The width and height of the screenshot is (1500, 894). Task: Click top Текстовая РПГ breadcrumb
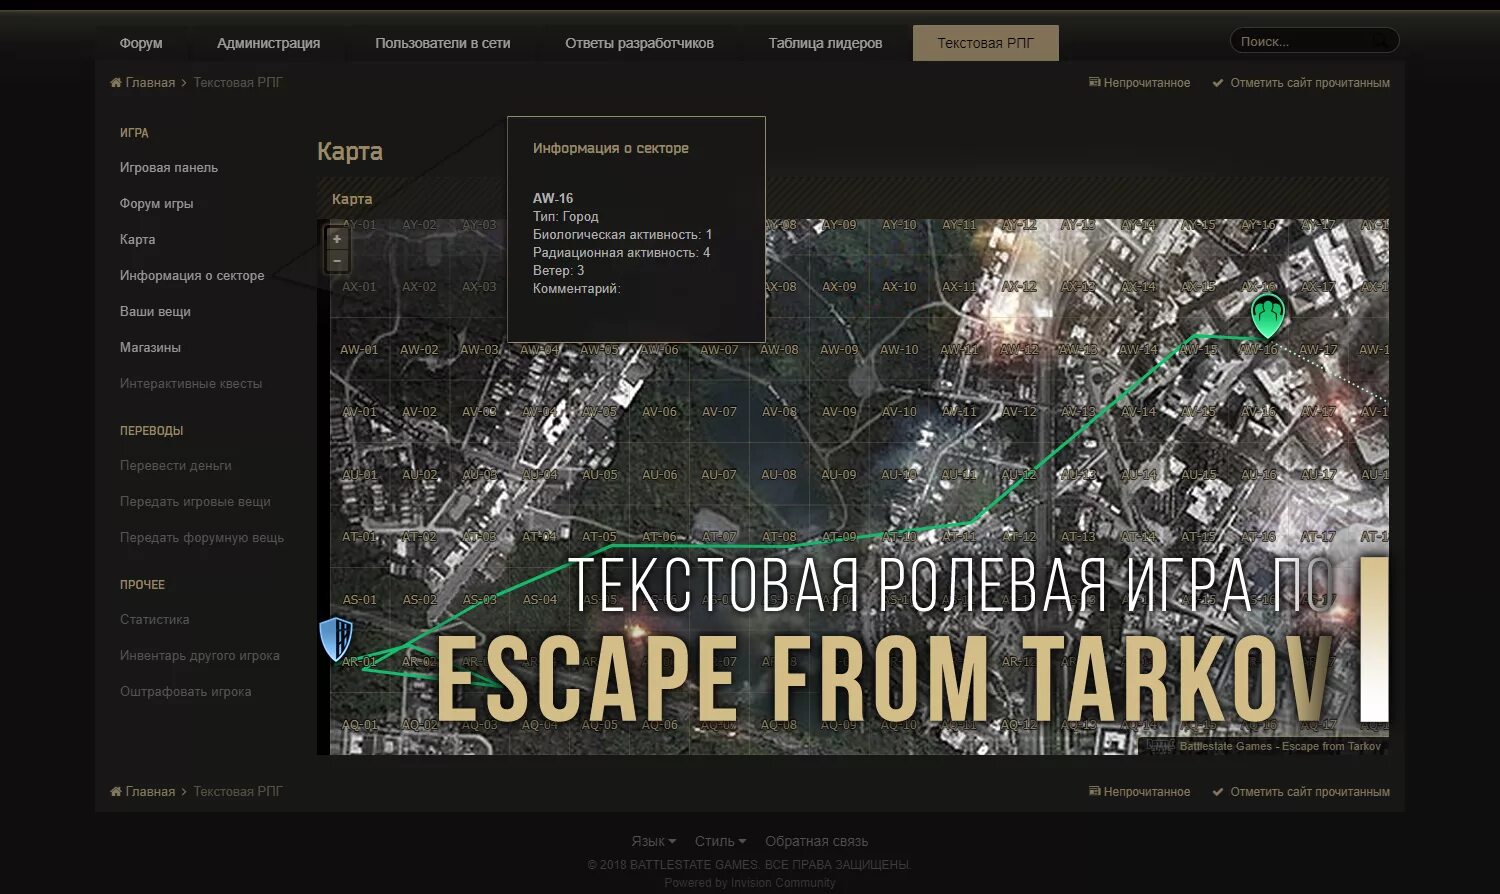pos(238,83)
